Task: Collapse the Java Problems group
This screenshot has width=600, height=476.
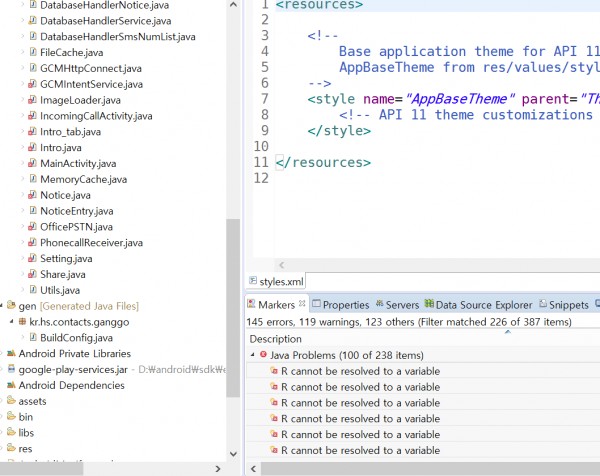Action: click(253, 355)
